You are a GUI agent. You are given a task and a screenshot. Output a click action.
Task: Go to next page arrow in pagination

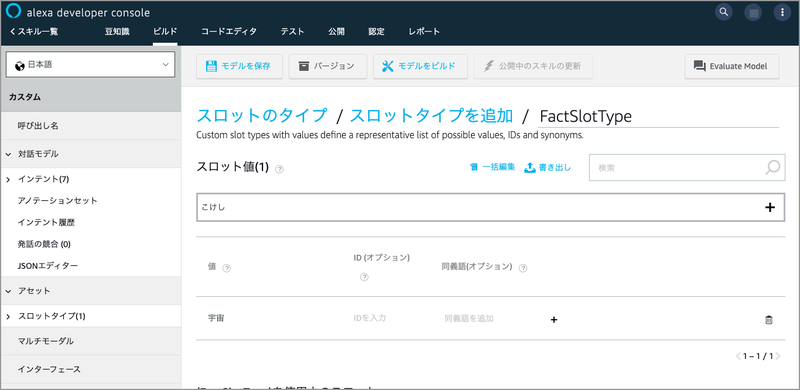tap(778, 356)
